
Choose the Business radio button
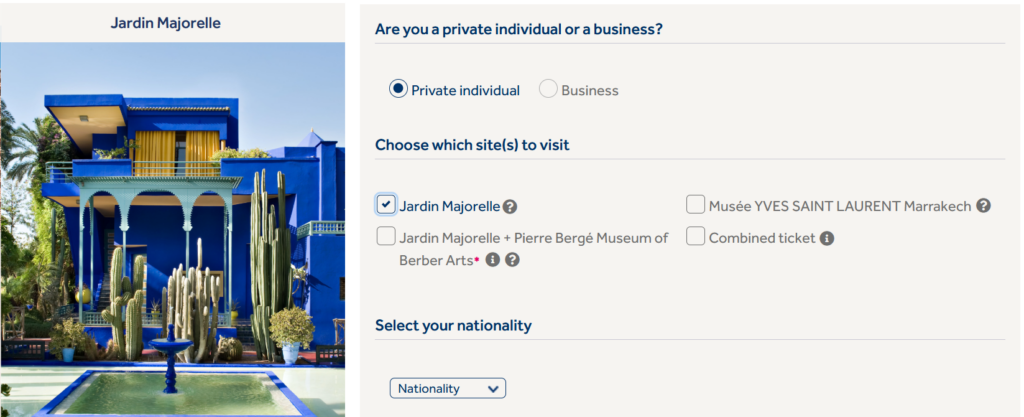[548, 89]
